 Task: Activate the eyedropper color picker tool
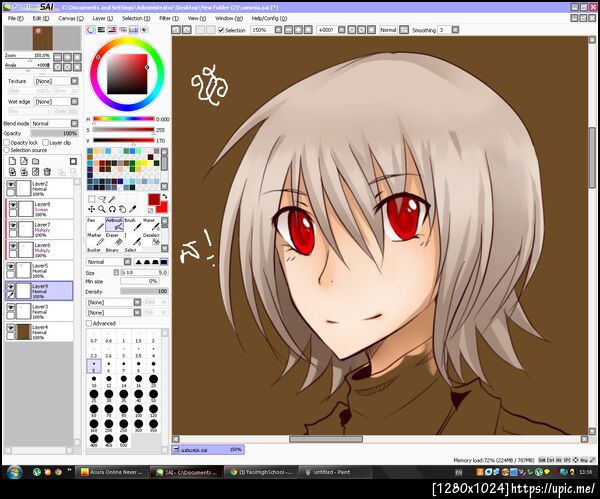pyautogui.click(x=132, y=209)
